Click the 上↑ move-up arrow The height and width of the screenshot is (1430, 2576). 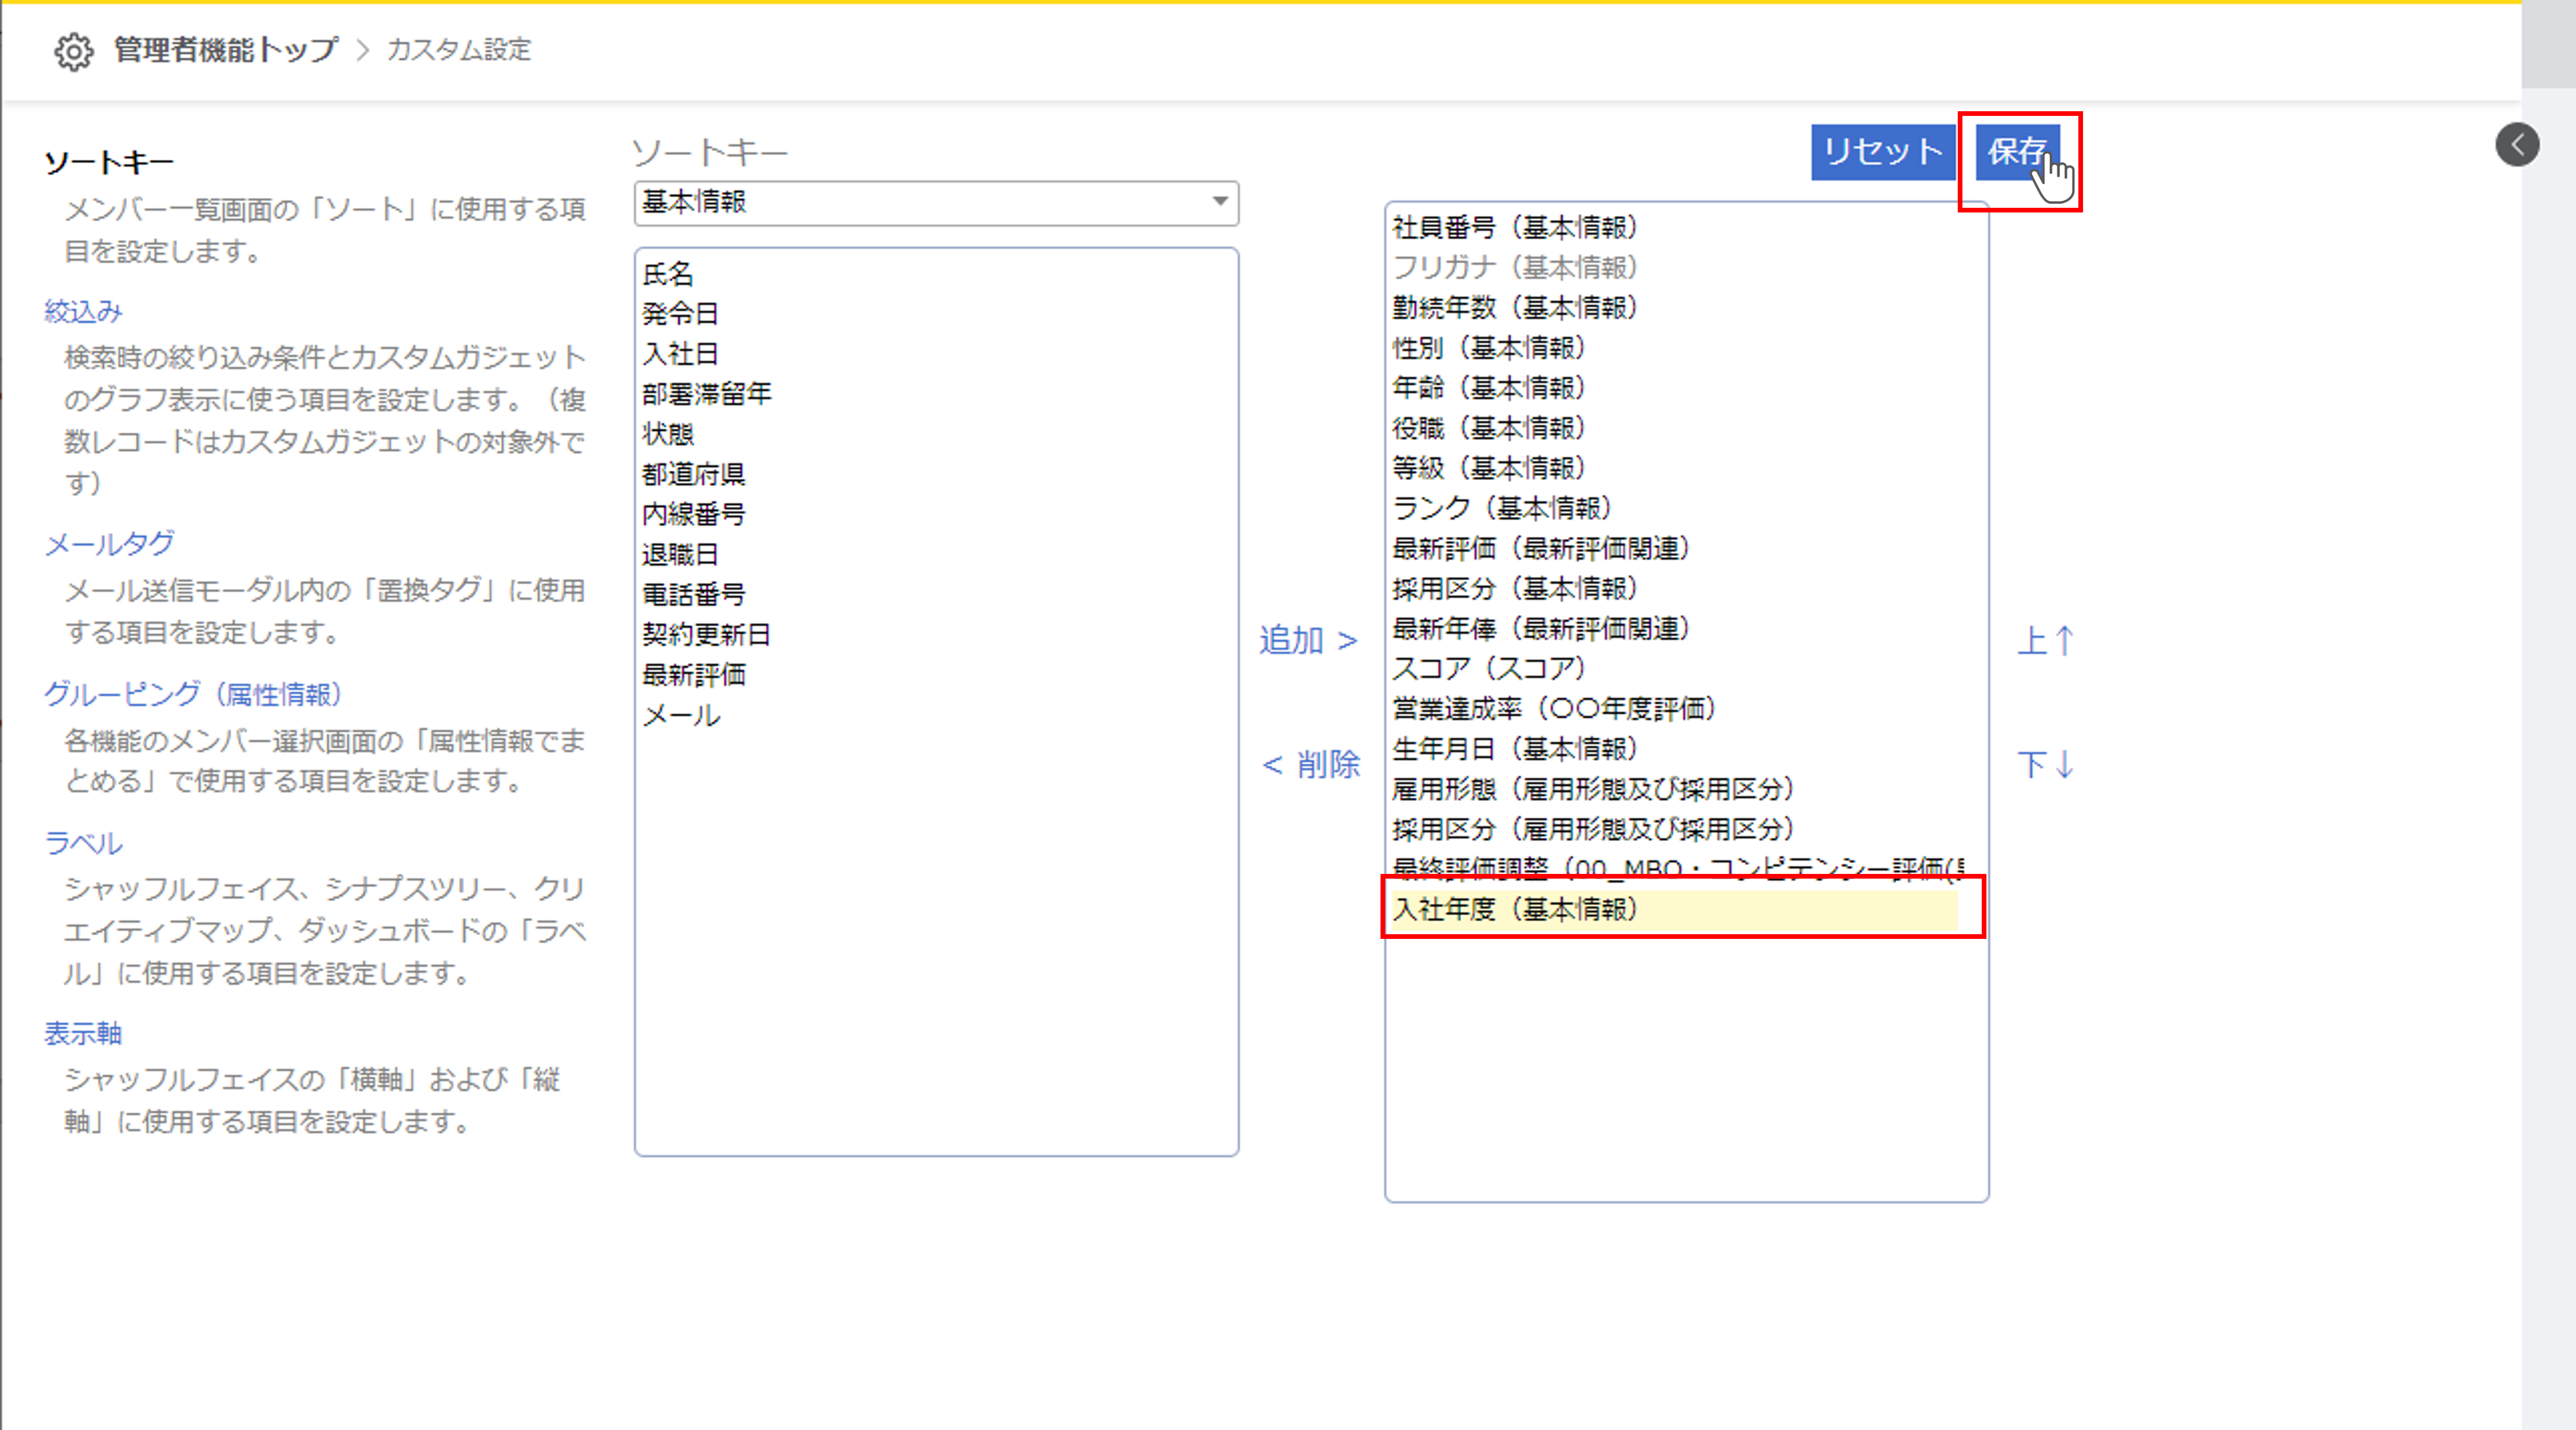click(2045, 640)
